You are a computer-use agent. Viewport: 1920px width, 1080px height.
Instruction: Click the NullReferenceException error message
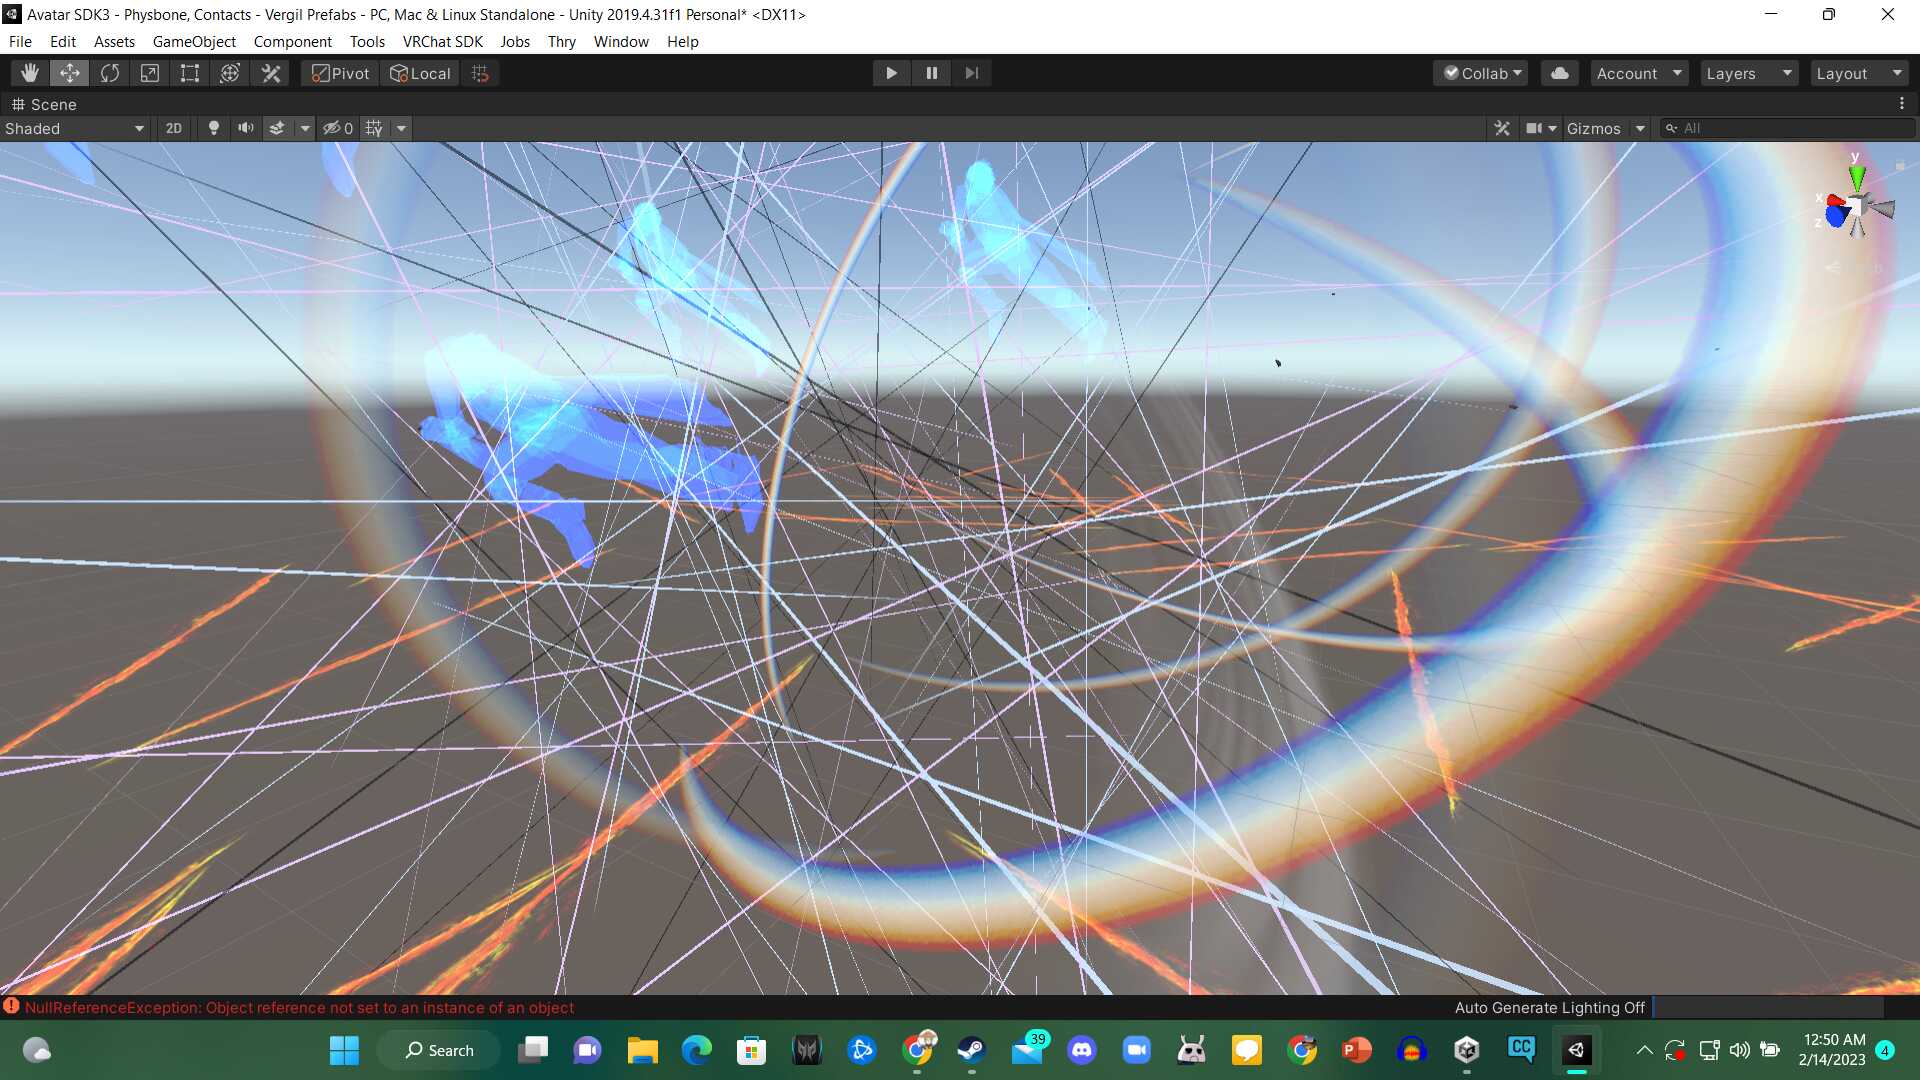[299, 1007]
